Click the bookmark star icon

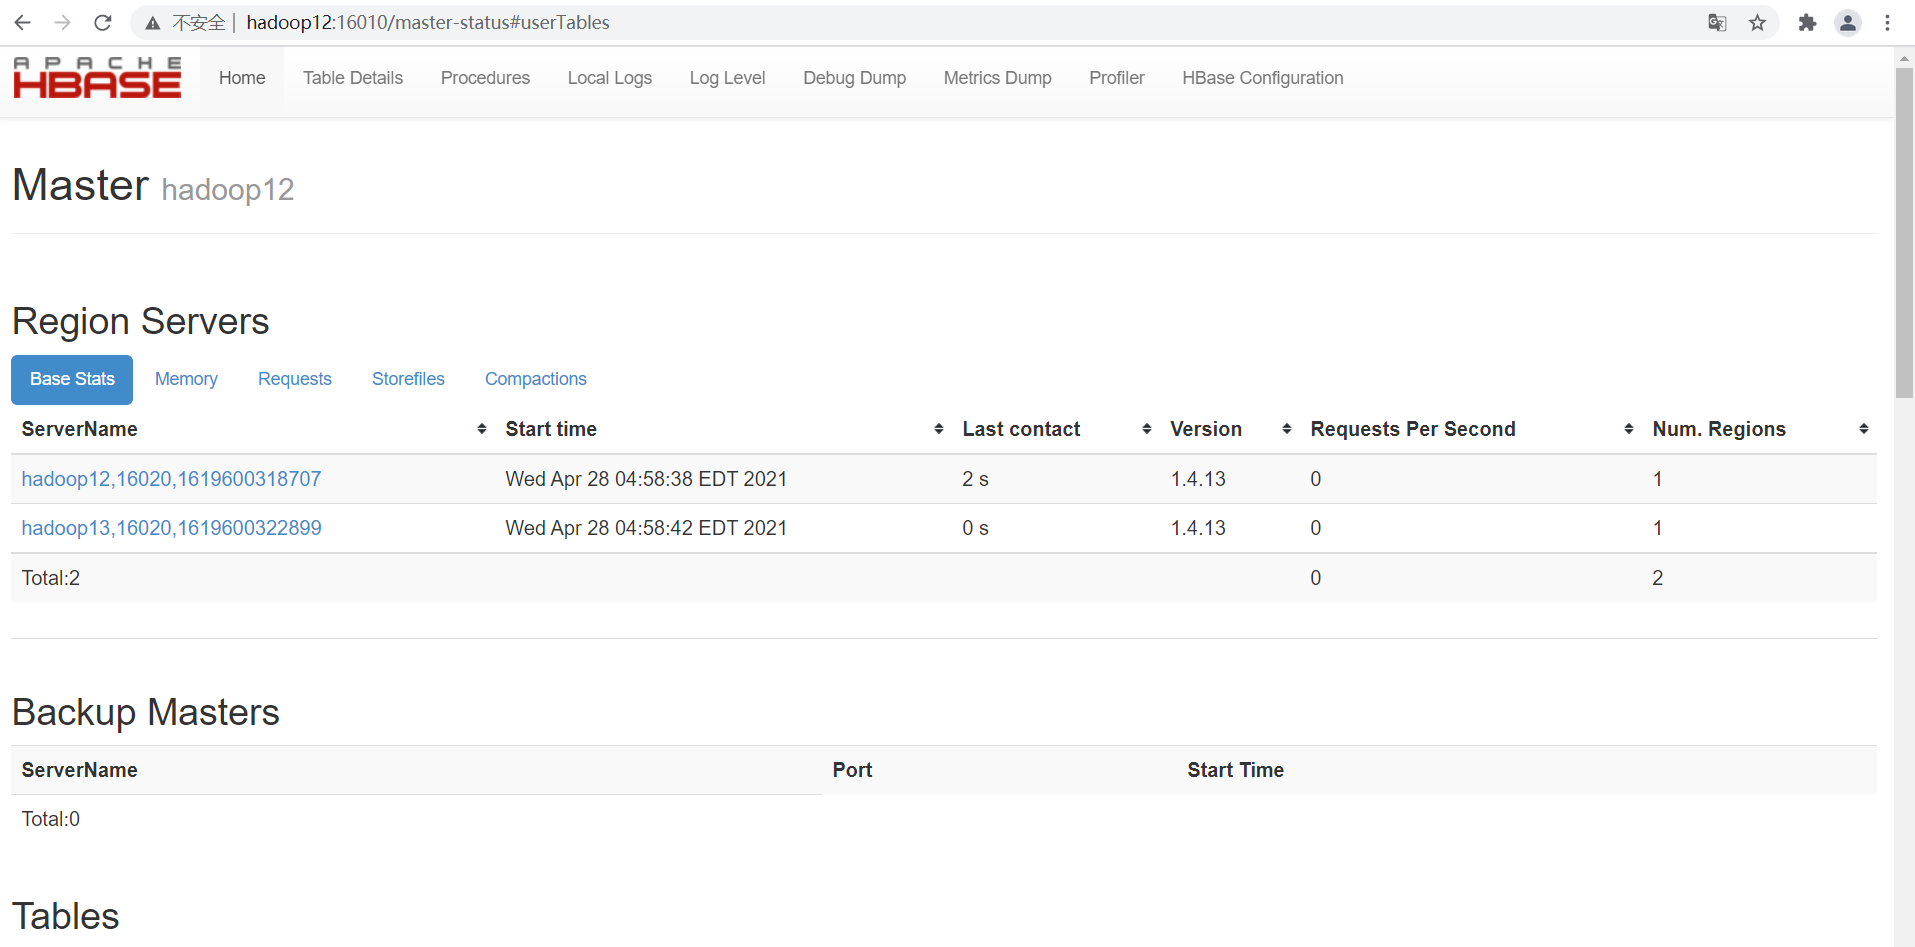(x=1757, y=22)
